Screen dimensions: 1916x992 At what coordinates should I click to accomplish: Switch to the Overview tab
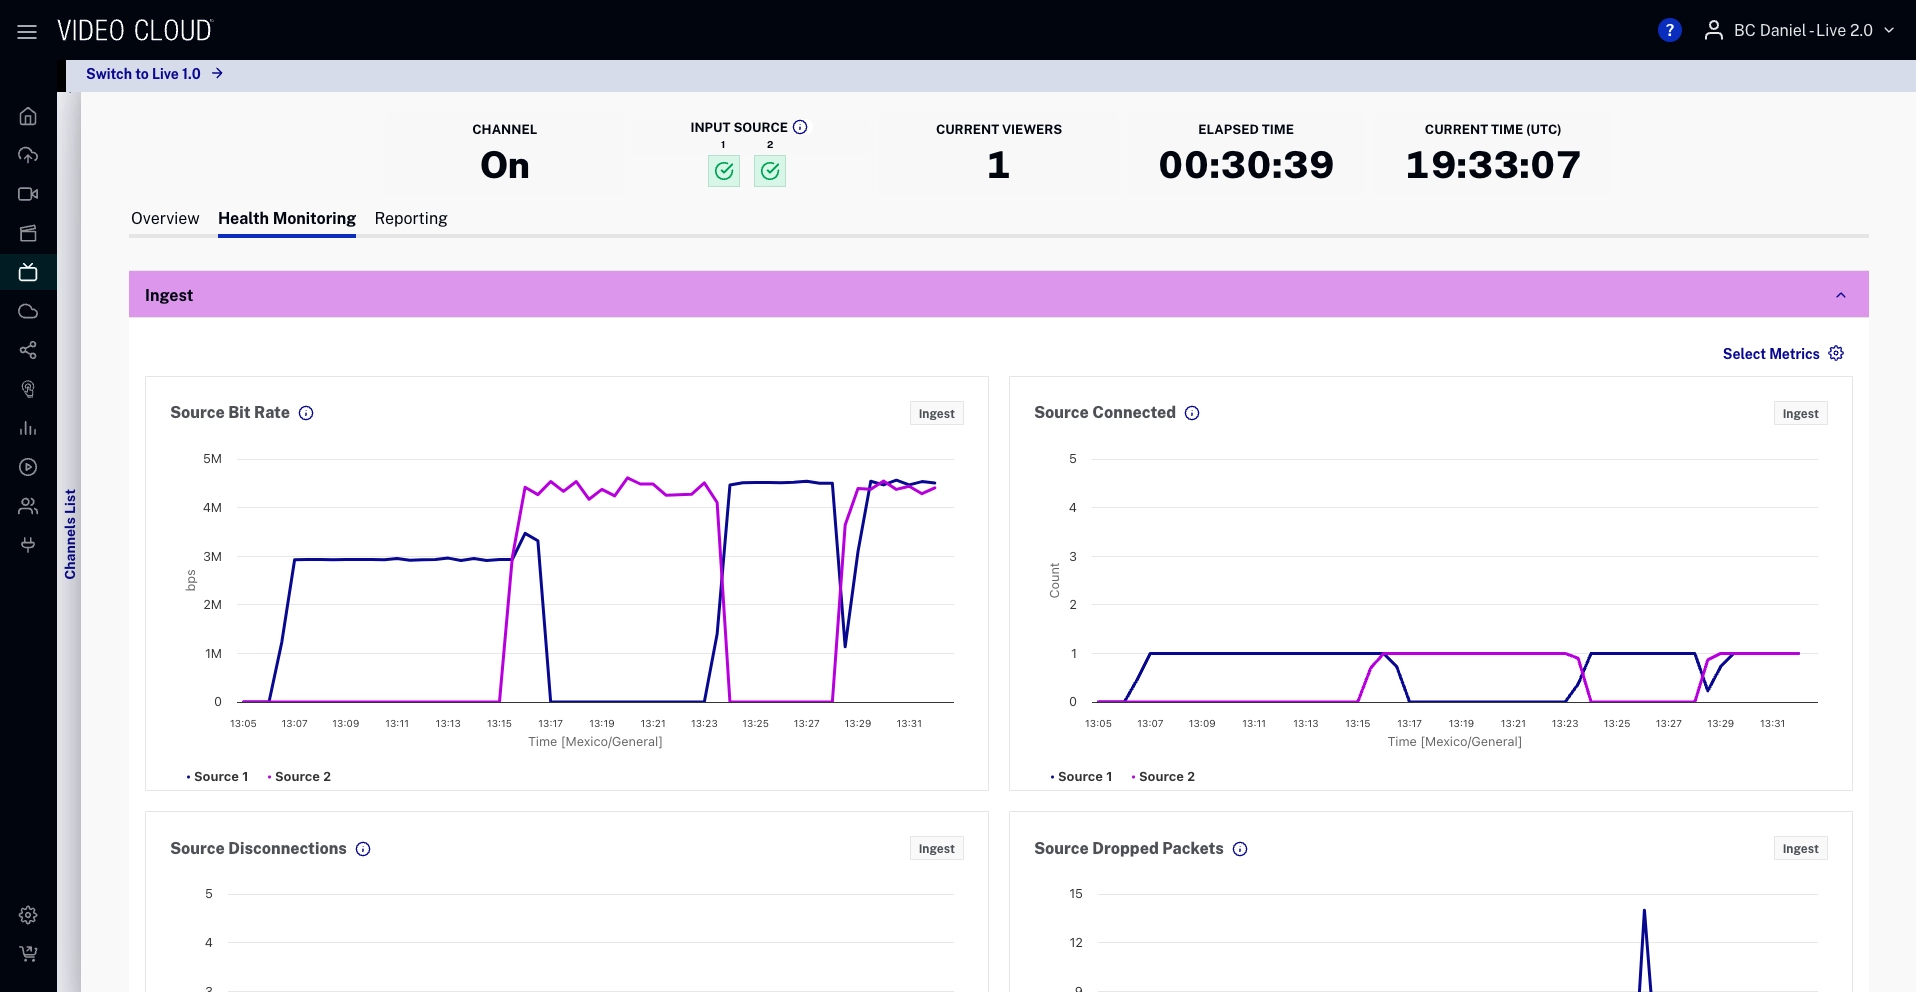[165, 219]
